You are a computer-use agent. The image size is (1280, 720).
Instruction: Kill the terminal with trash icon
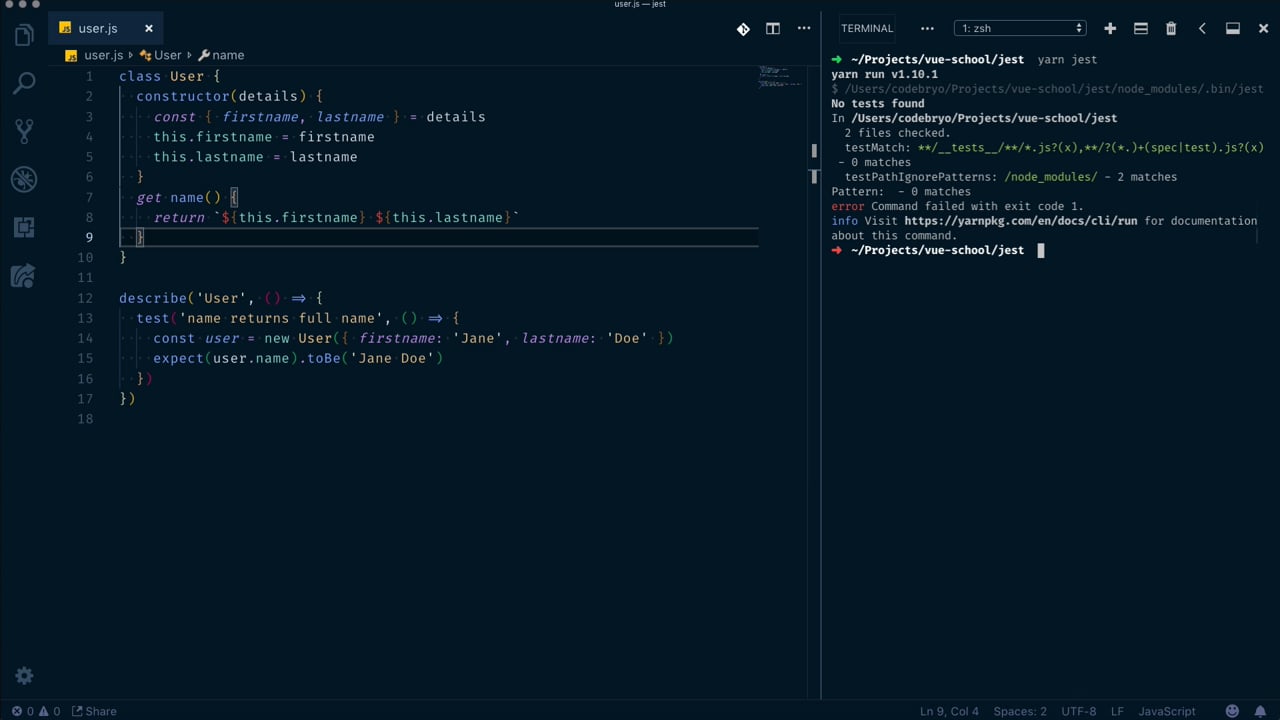[x=1171, y=29]
